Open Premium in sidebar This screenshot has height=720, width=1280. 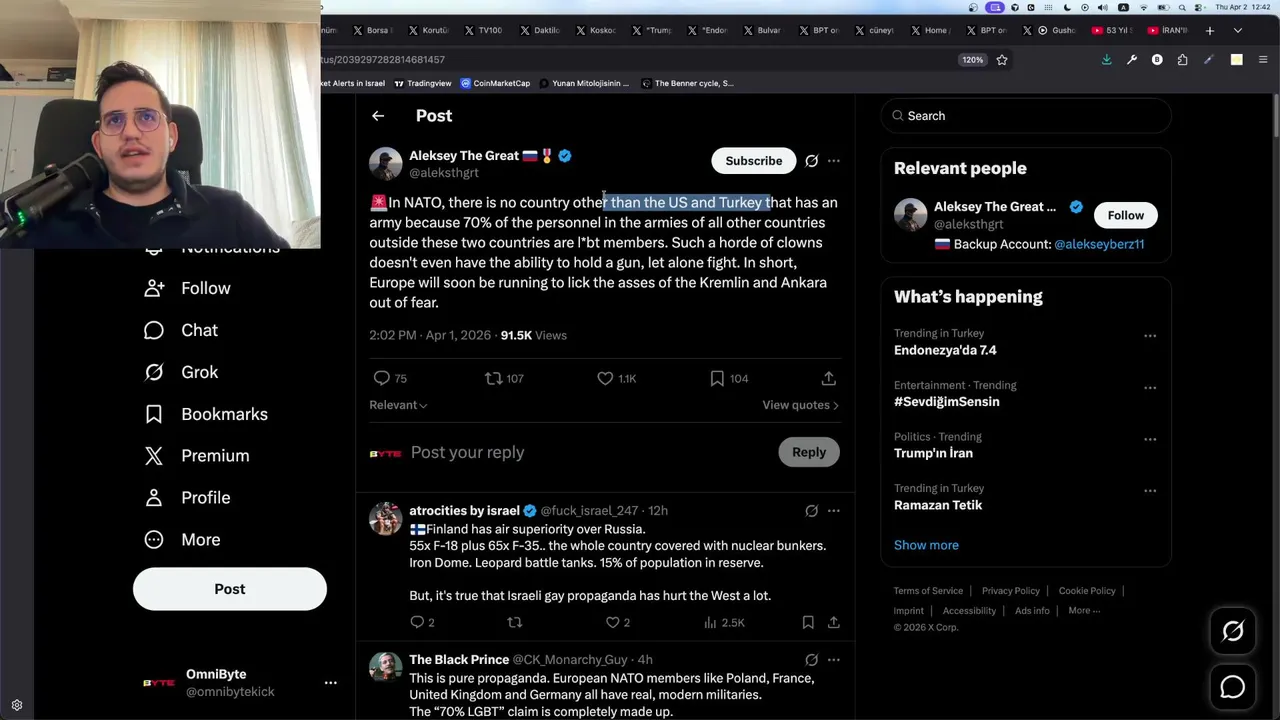[x=197, y=456]
